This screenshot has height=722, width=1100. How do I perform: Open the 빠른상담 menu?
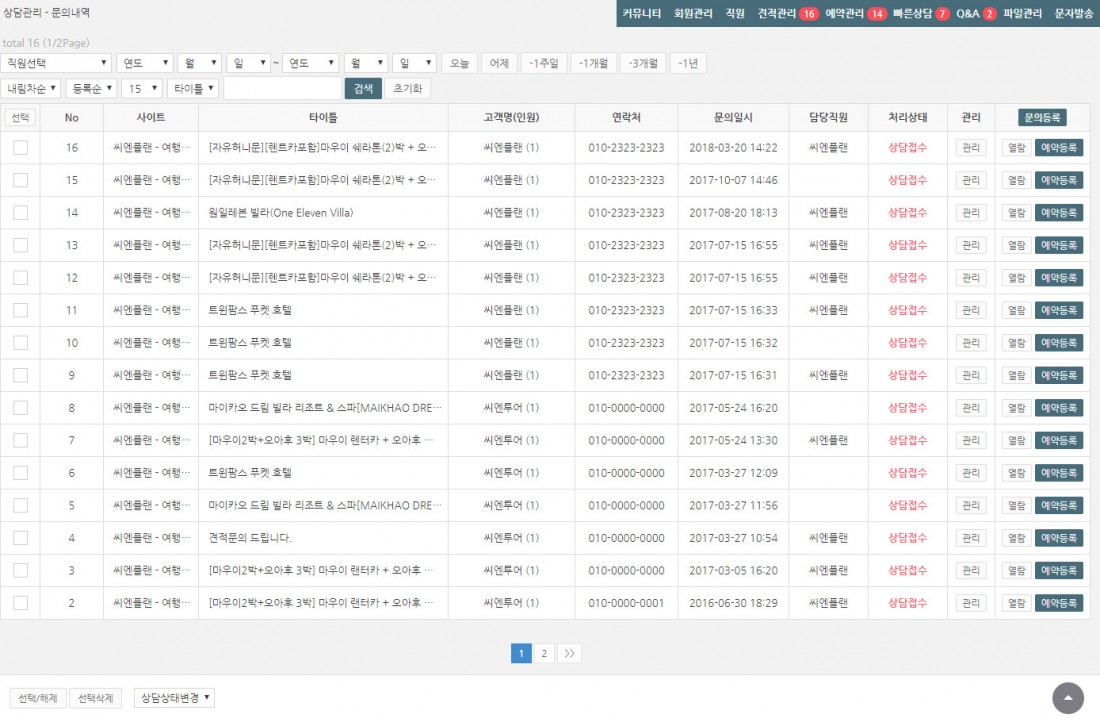click(920, 13)
